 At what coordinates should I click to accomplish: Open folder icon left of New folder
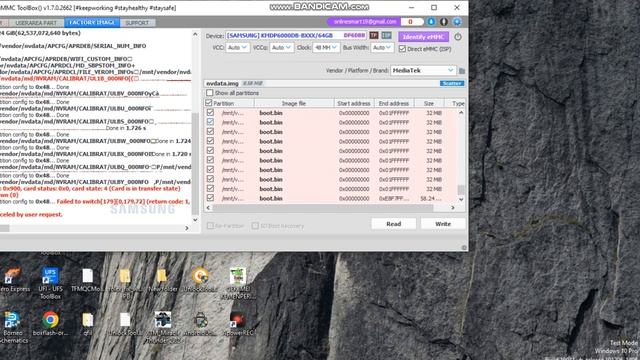pos(125,283)
